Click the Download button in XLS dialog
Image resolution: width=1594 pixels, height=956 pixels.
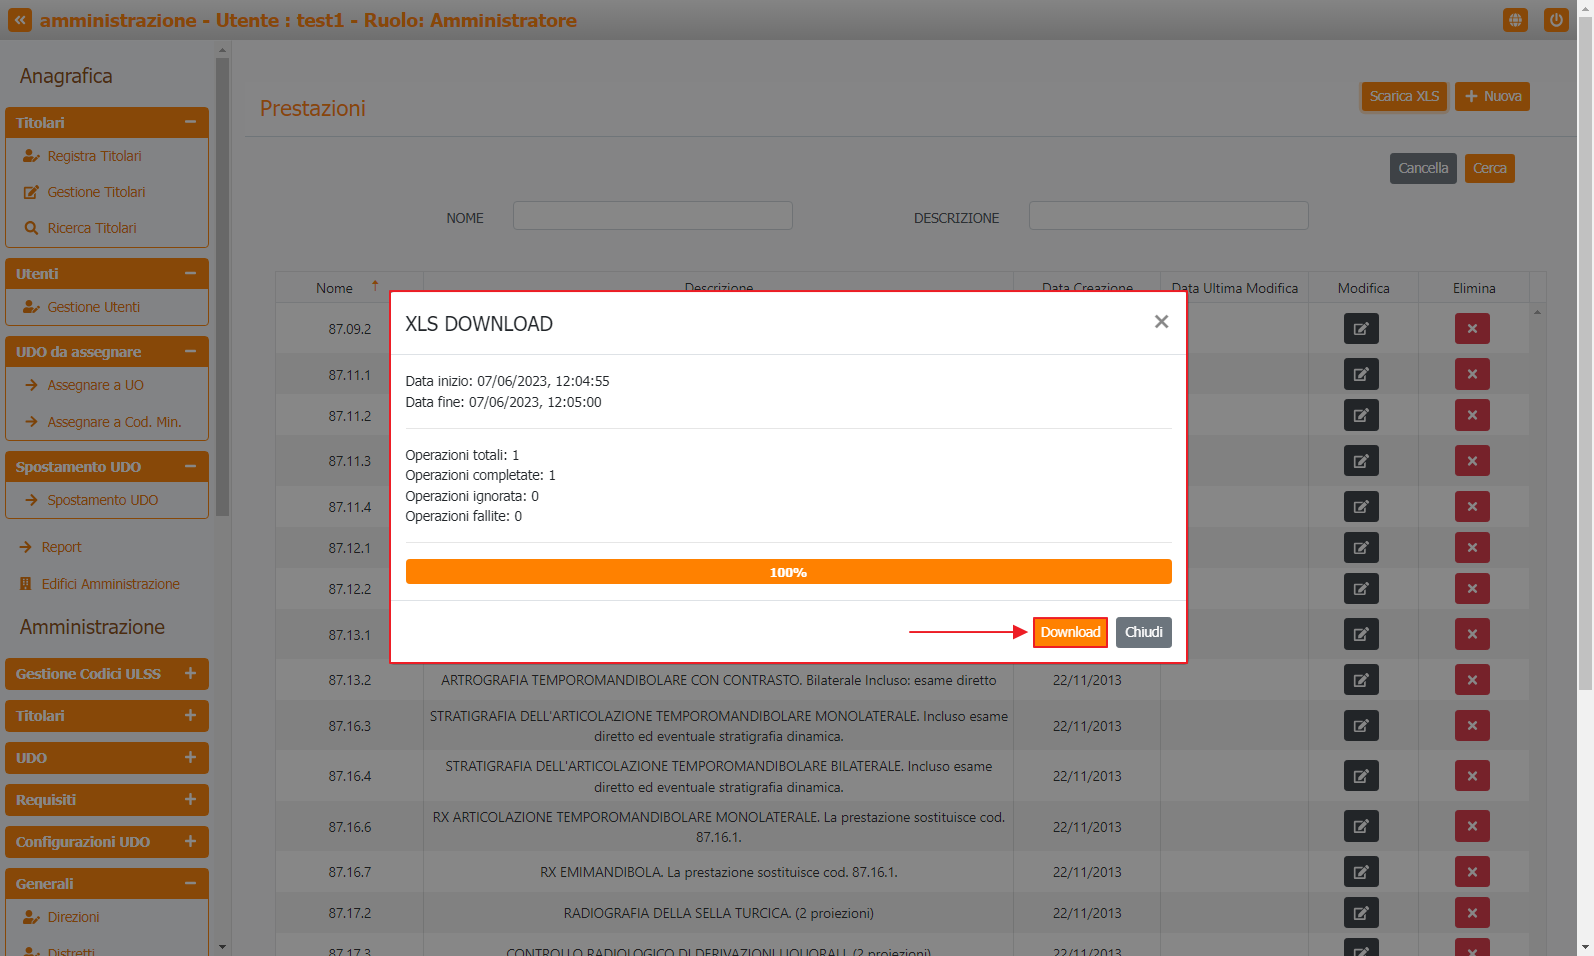(1069, 632)
